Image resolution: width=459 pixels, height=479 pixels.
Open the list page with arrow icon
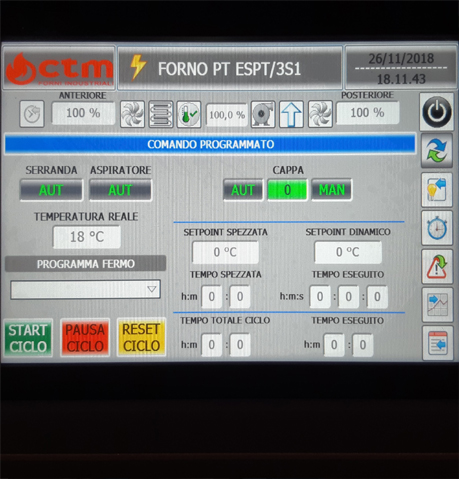coord(438,343)
